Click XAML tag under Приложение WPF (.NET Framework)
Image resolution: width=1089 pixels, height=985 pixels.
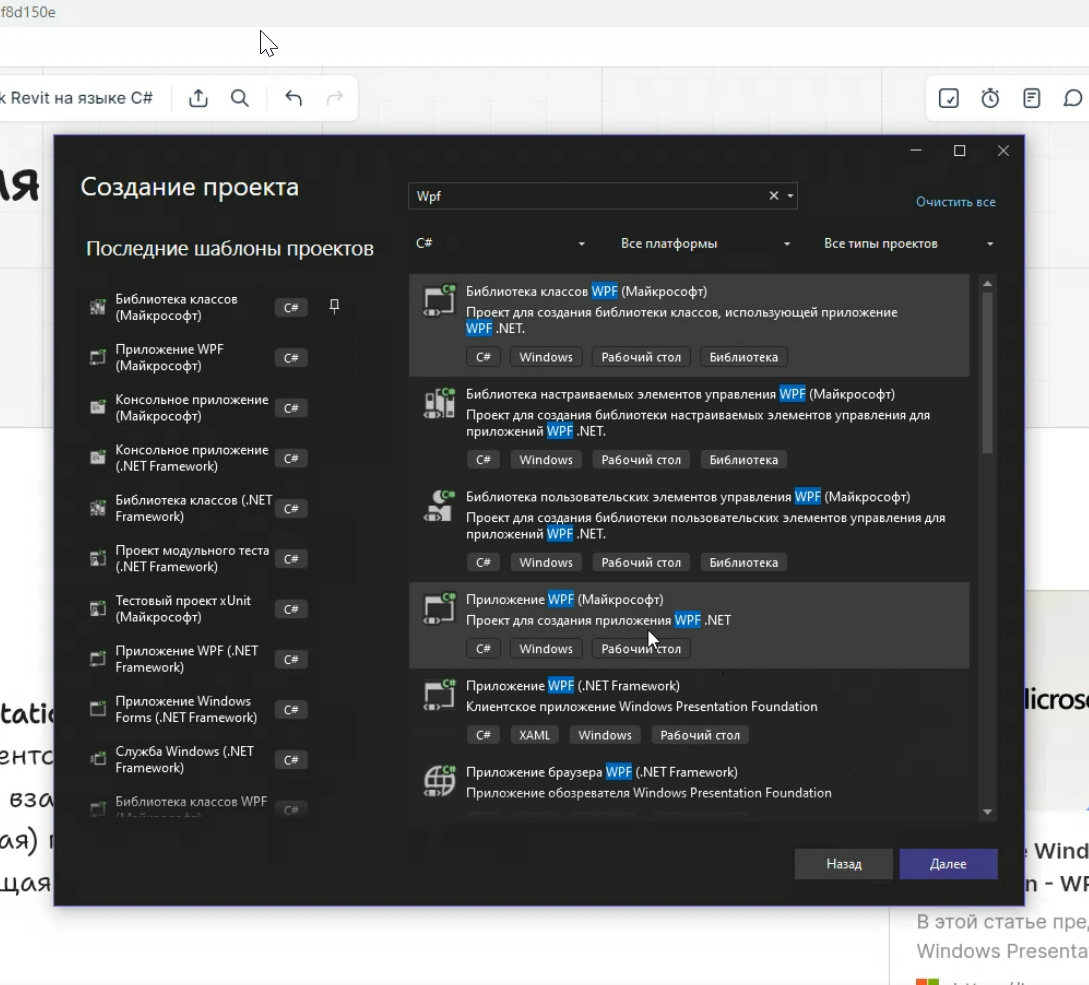pyautogui.click(x=534, y=735)
